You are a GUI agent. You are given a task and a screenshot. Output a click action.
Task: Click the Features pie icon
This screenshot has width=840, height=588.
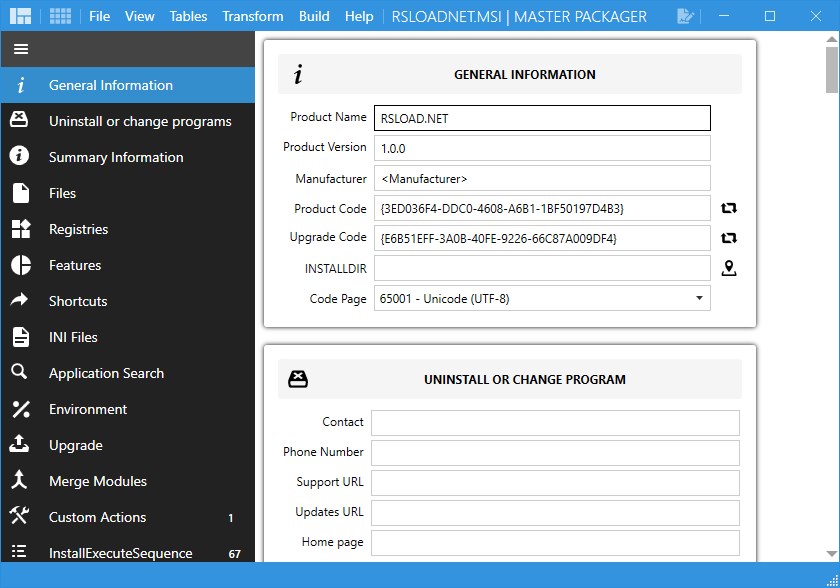click(21, 265)
